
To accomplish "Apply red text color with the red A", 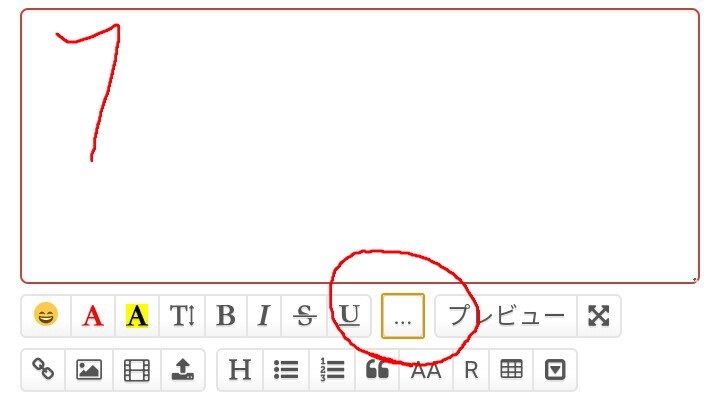I will [x=93, y=316].
